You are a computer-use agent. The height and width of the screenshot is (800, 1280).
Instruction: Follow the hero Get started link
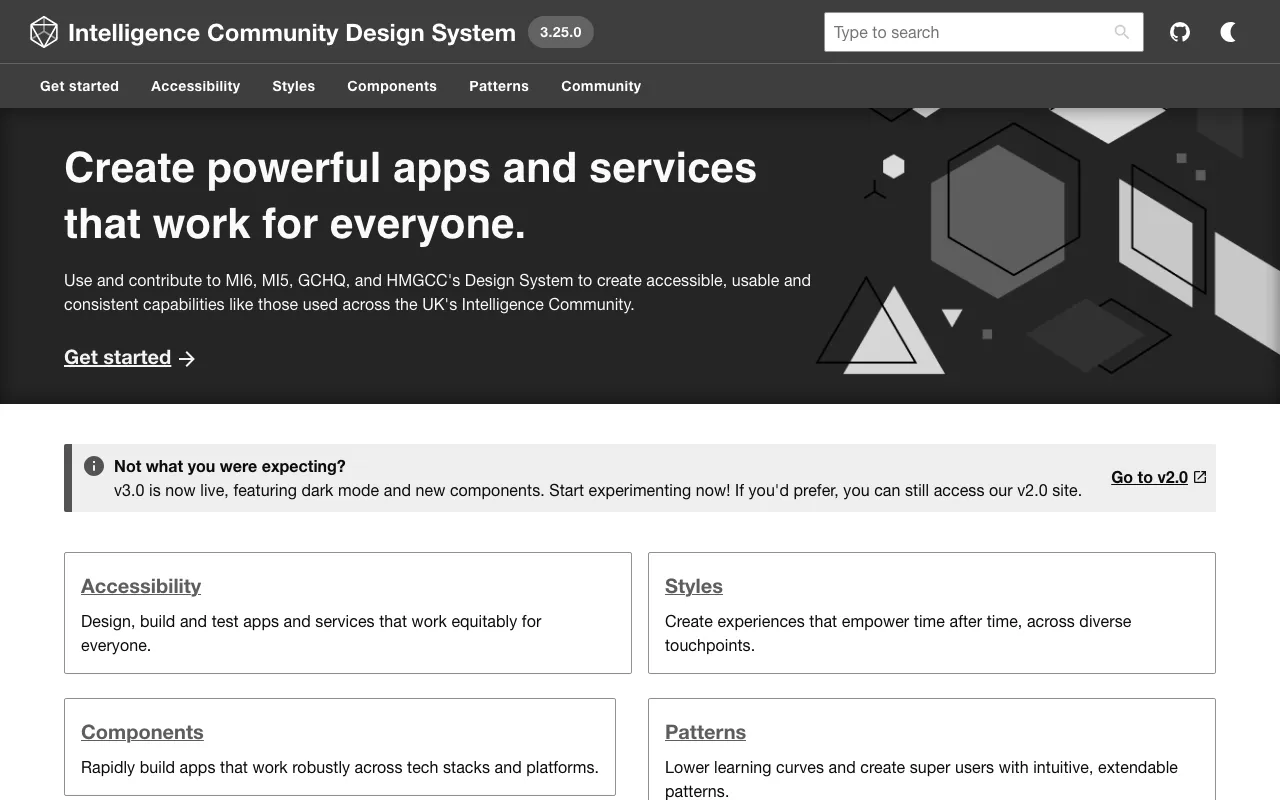pyautogui.click(x=117, y=357)
